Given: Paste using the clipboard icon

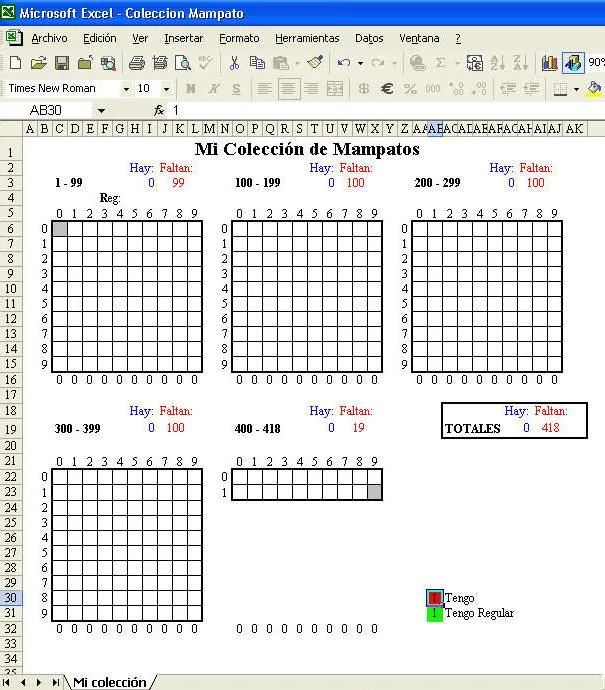Looking at the screenshot, I should pos(281,63).
